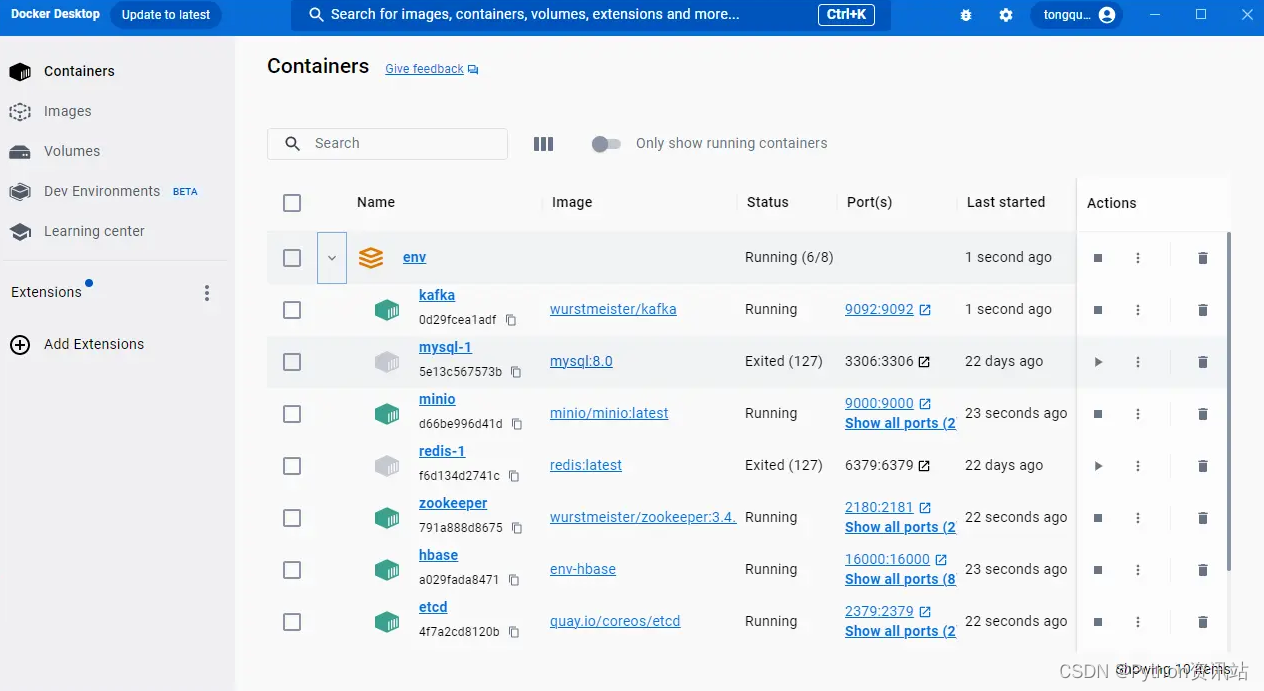Click the Update to latest button
The height and width of the screenshot is (691, 1264).
pos(166,15)
